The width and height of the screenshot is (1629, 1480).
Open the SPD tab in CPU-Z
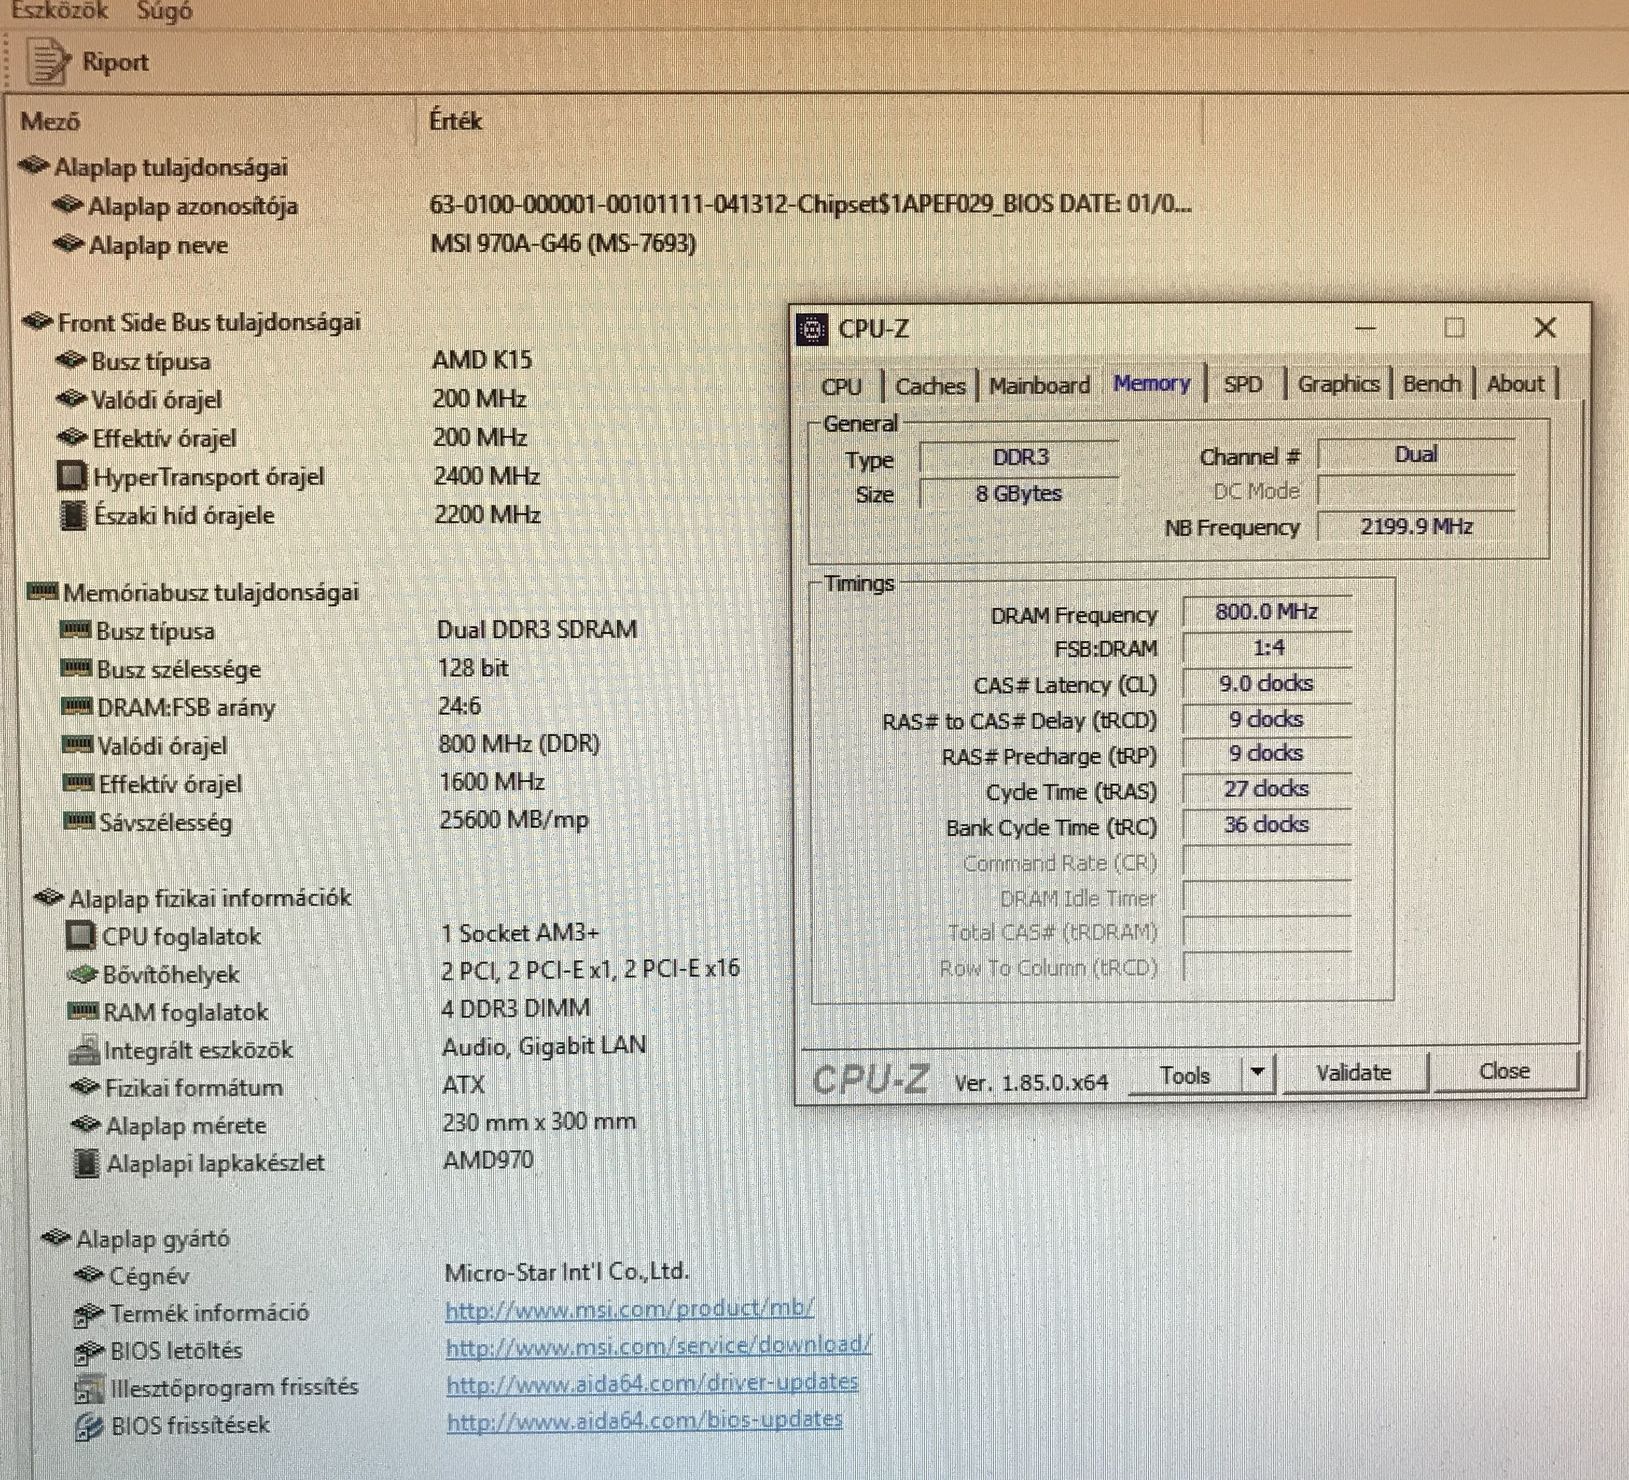coord(1243,384)
